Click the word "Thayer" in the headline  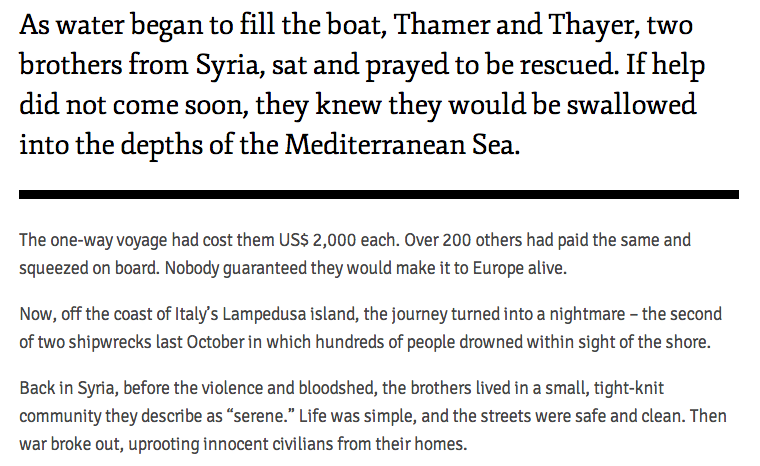click(593, 27)
